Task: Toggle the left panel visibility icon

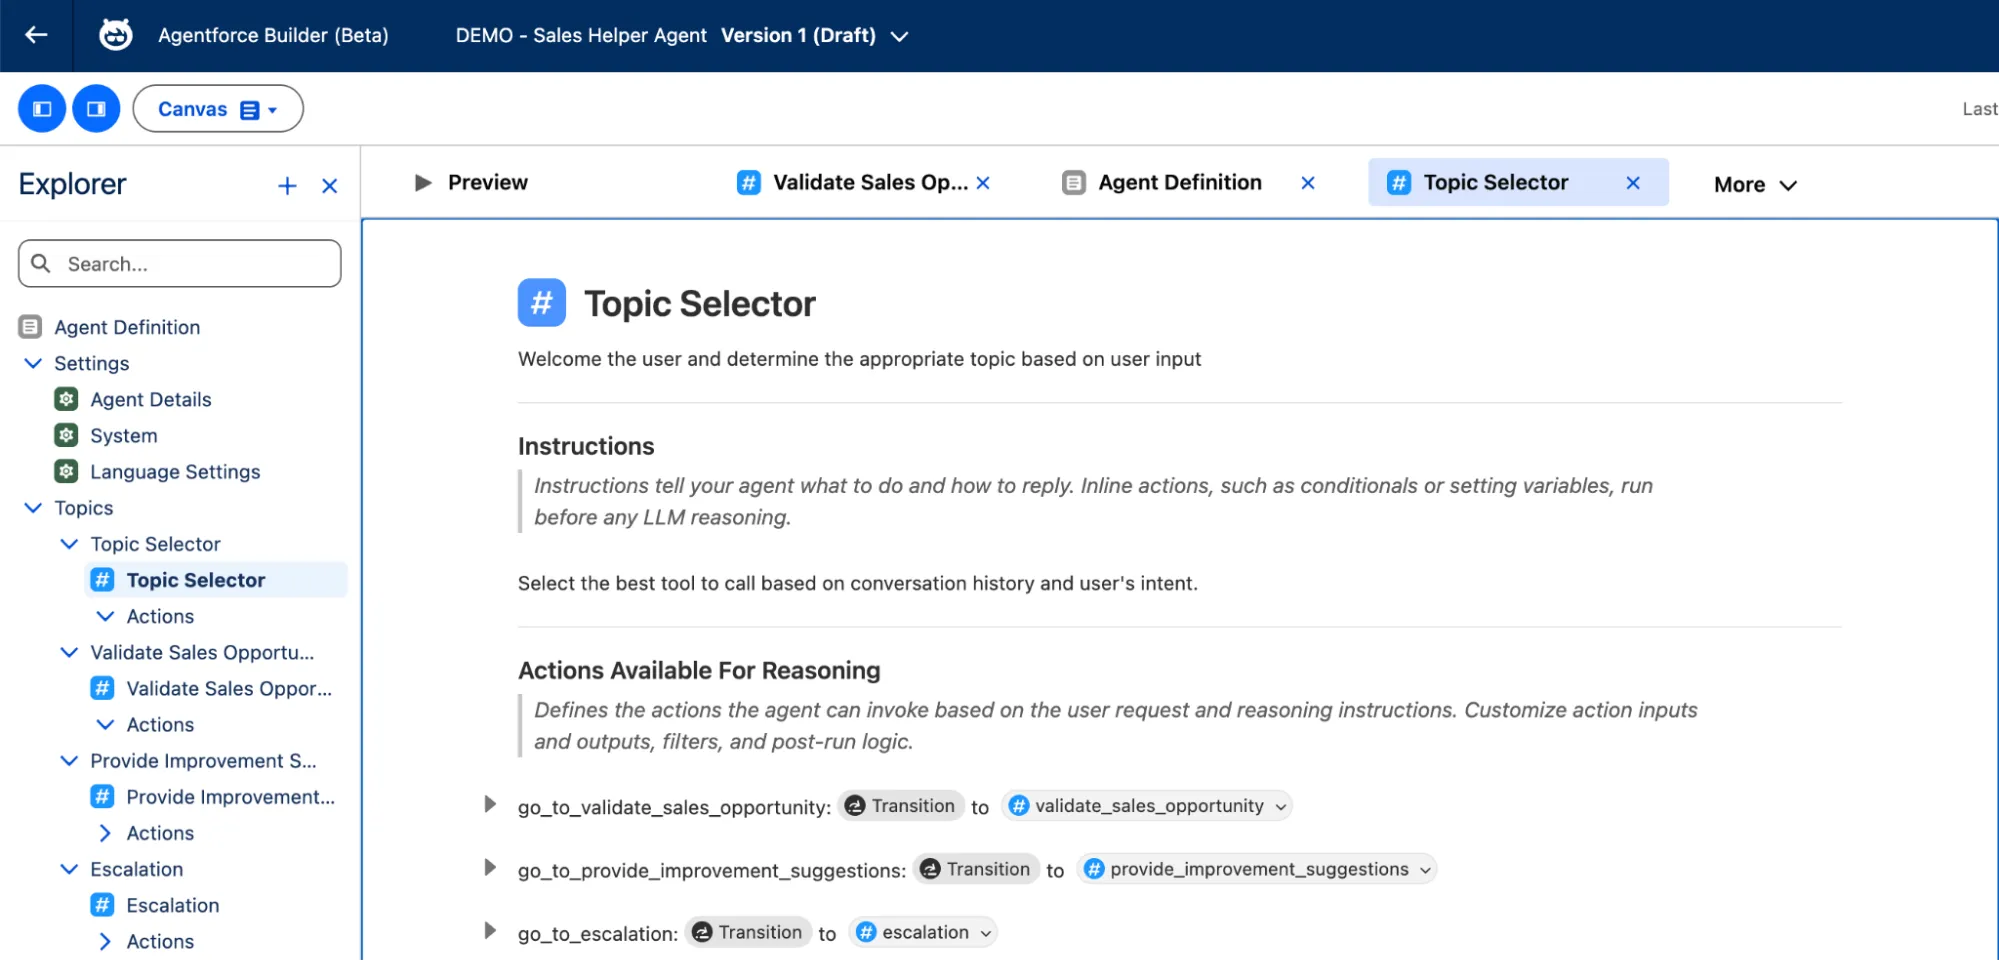Action: click(x=41, y=108)
